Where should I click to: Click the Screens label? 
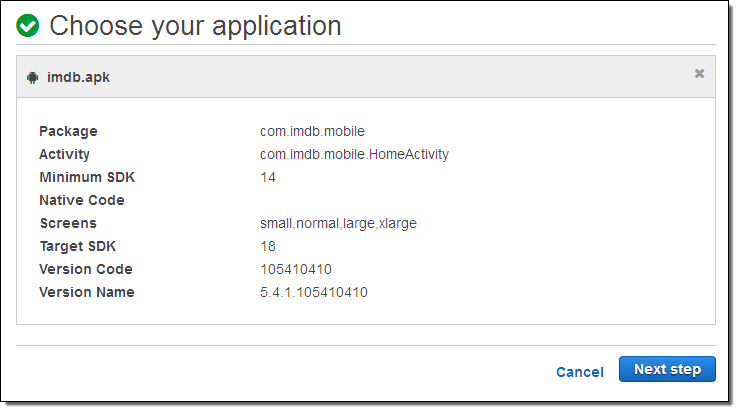(67, 223)
